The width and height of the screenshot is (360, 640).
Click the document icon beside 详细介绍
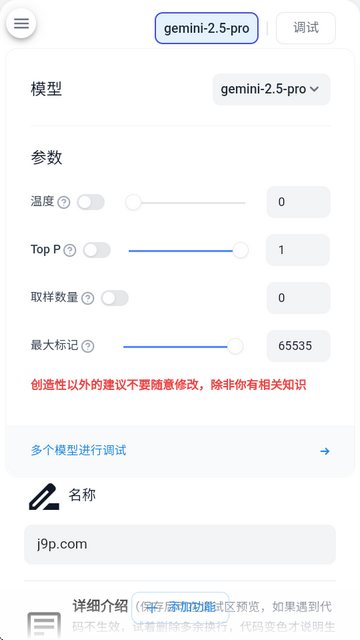coord(44,625)
